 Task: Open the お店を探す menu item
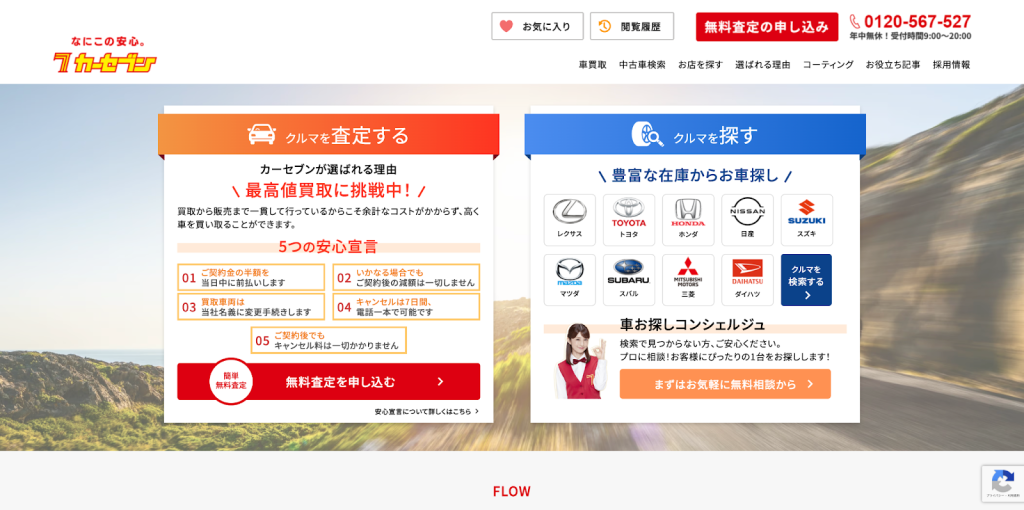tap(700, 65)
